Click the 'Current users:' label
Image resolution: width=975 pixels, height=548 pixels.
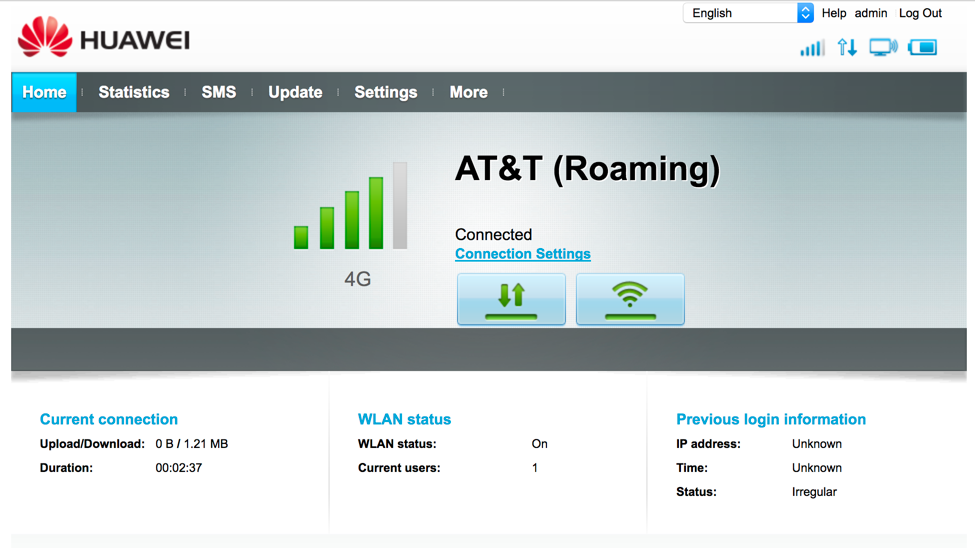coord(399,468)
